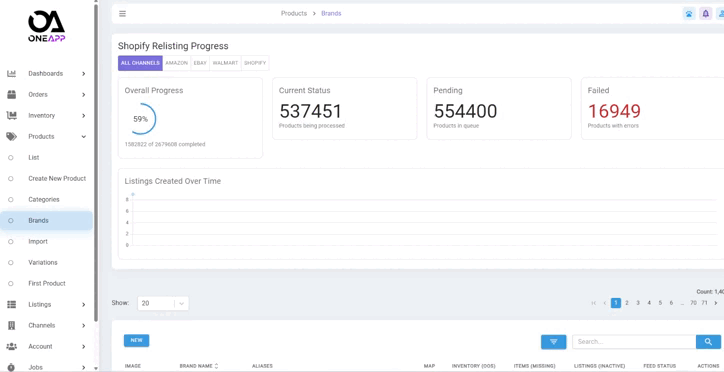724x372 pixels.
Task: Click the sidebar vertical scrollbar
Action: [x=96, y=162]
